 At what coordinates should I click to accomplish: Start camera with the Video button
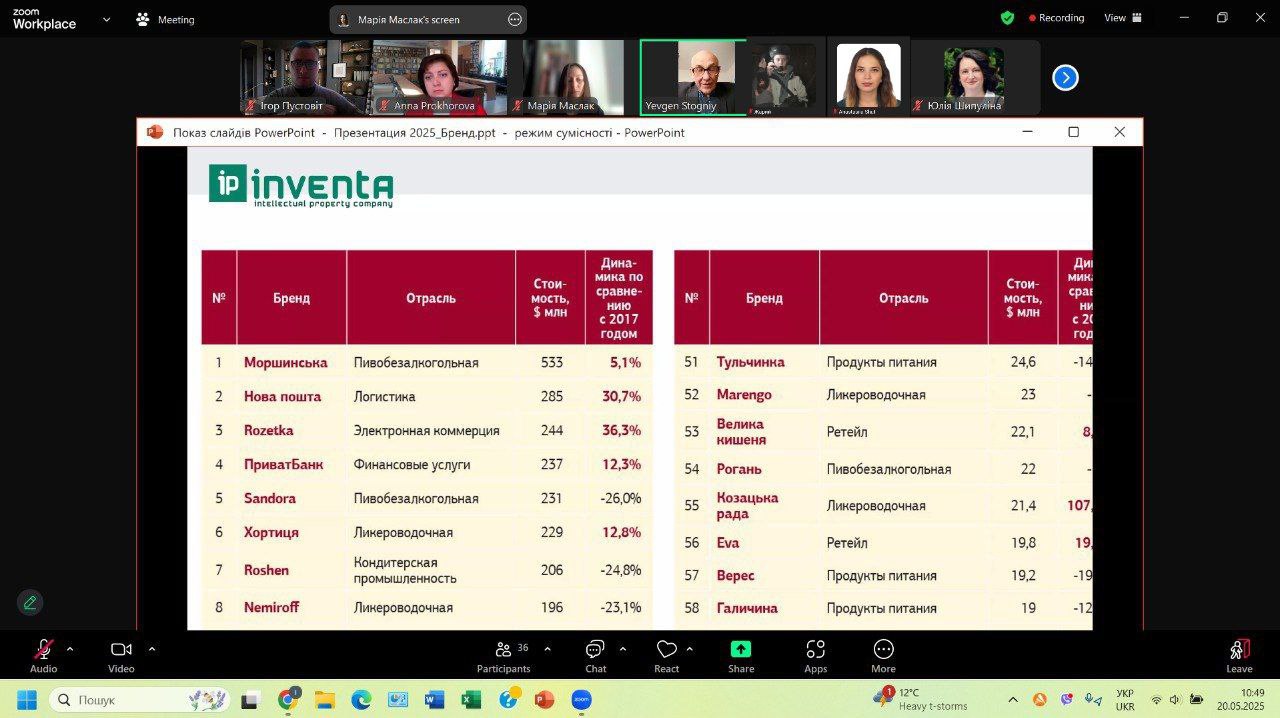click(x=121, y=656)
